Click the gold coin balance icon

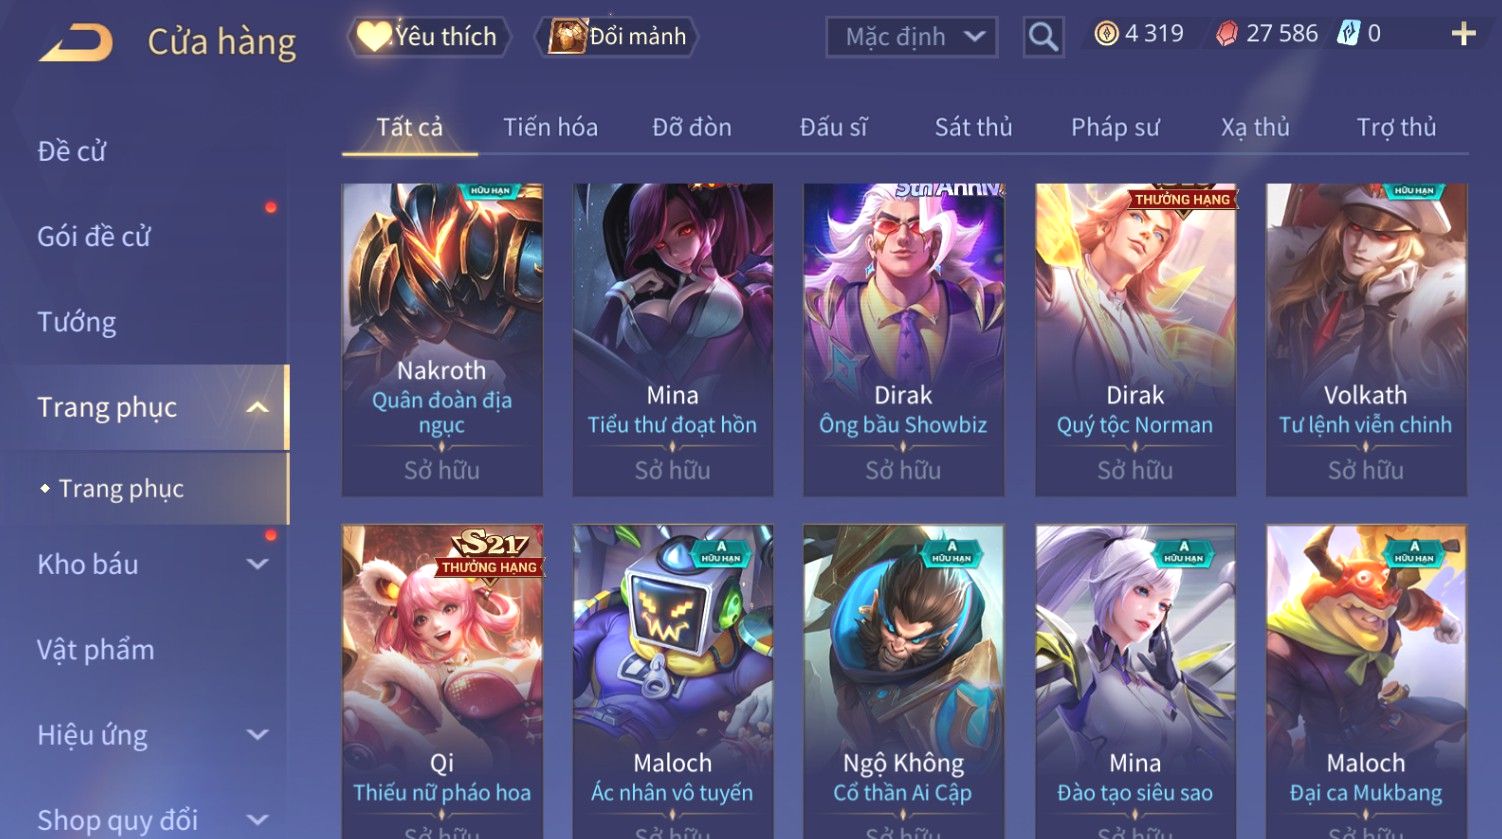click(x=1106, y=34)
